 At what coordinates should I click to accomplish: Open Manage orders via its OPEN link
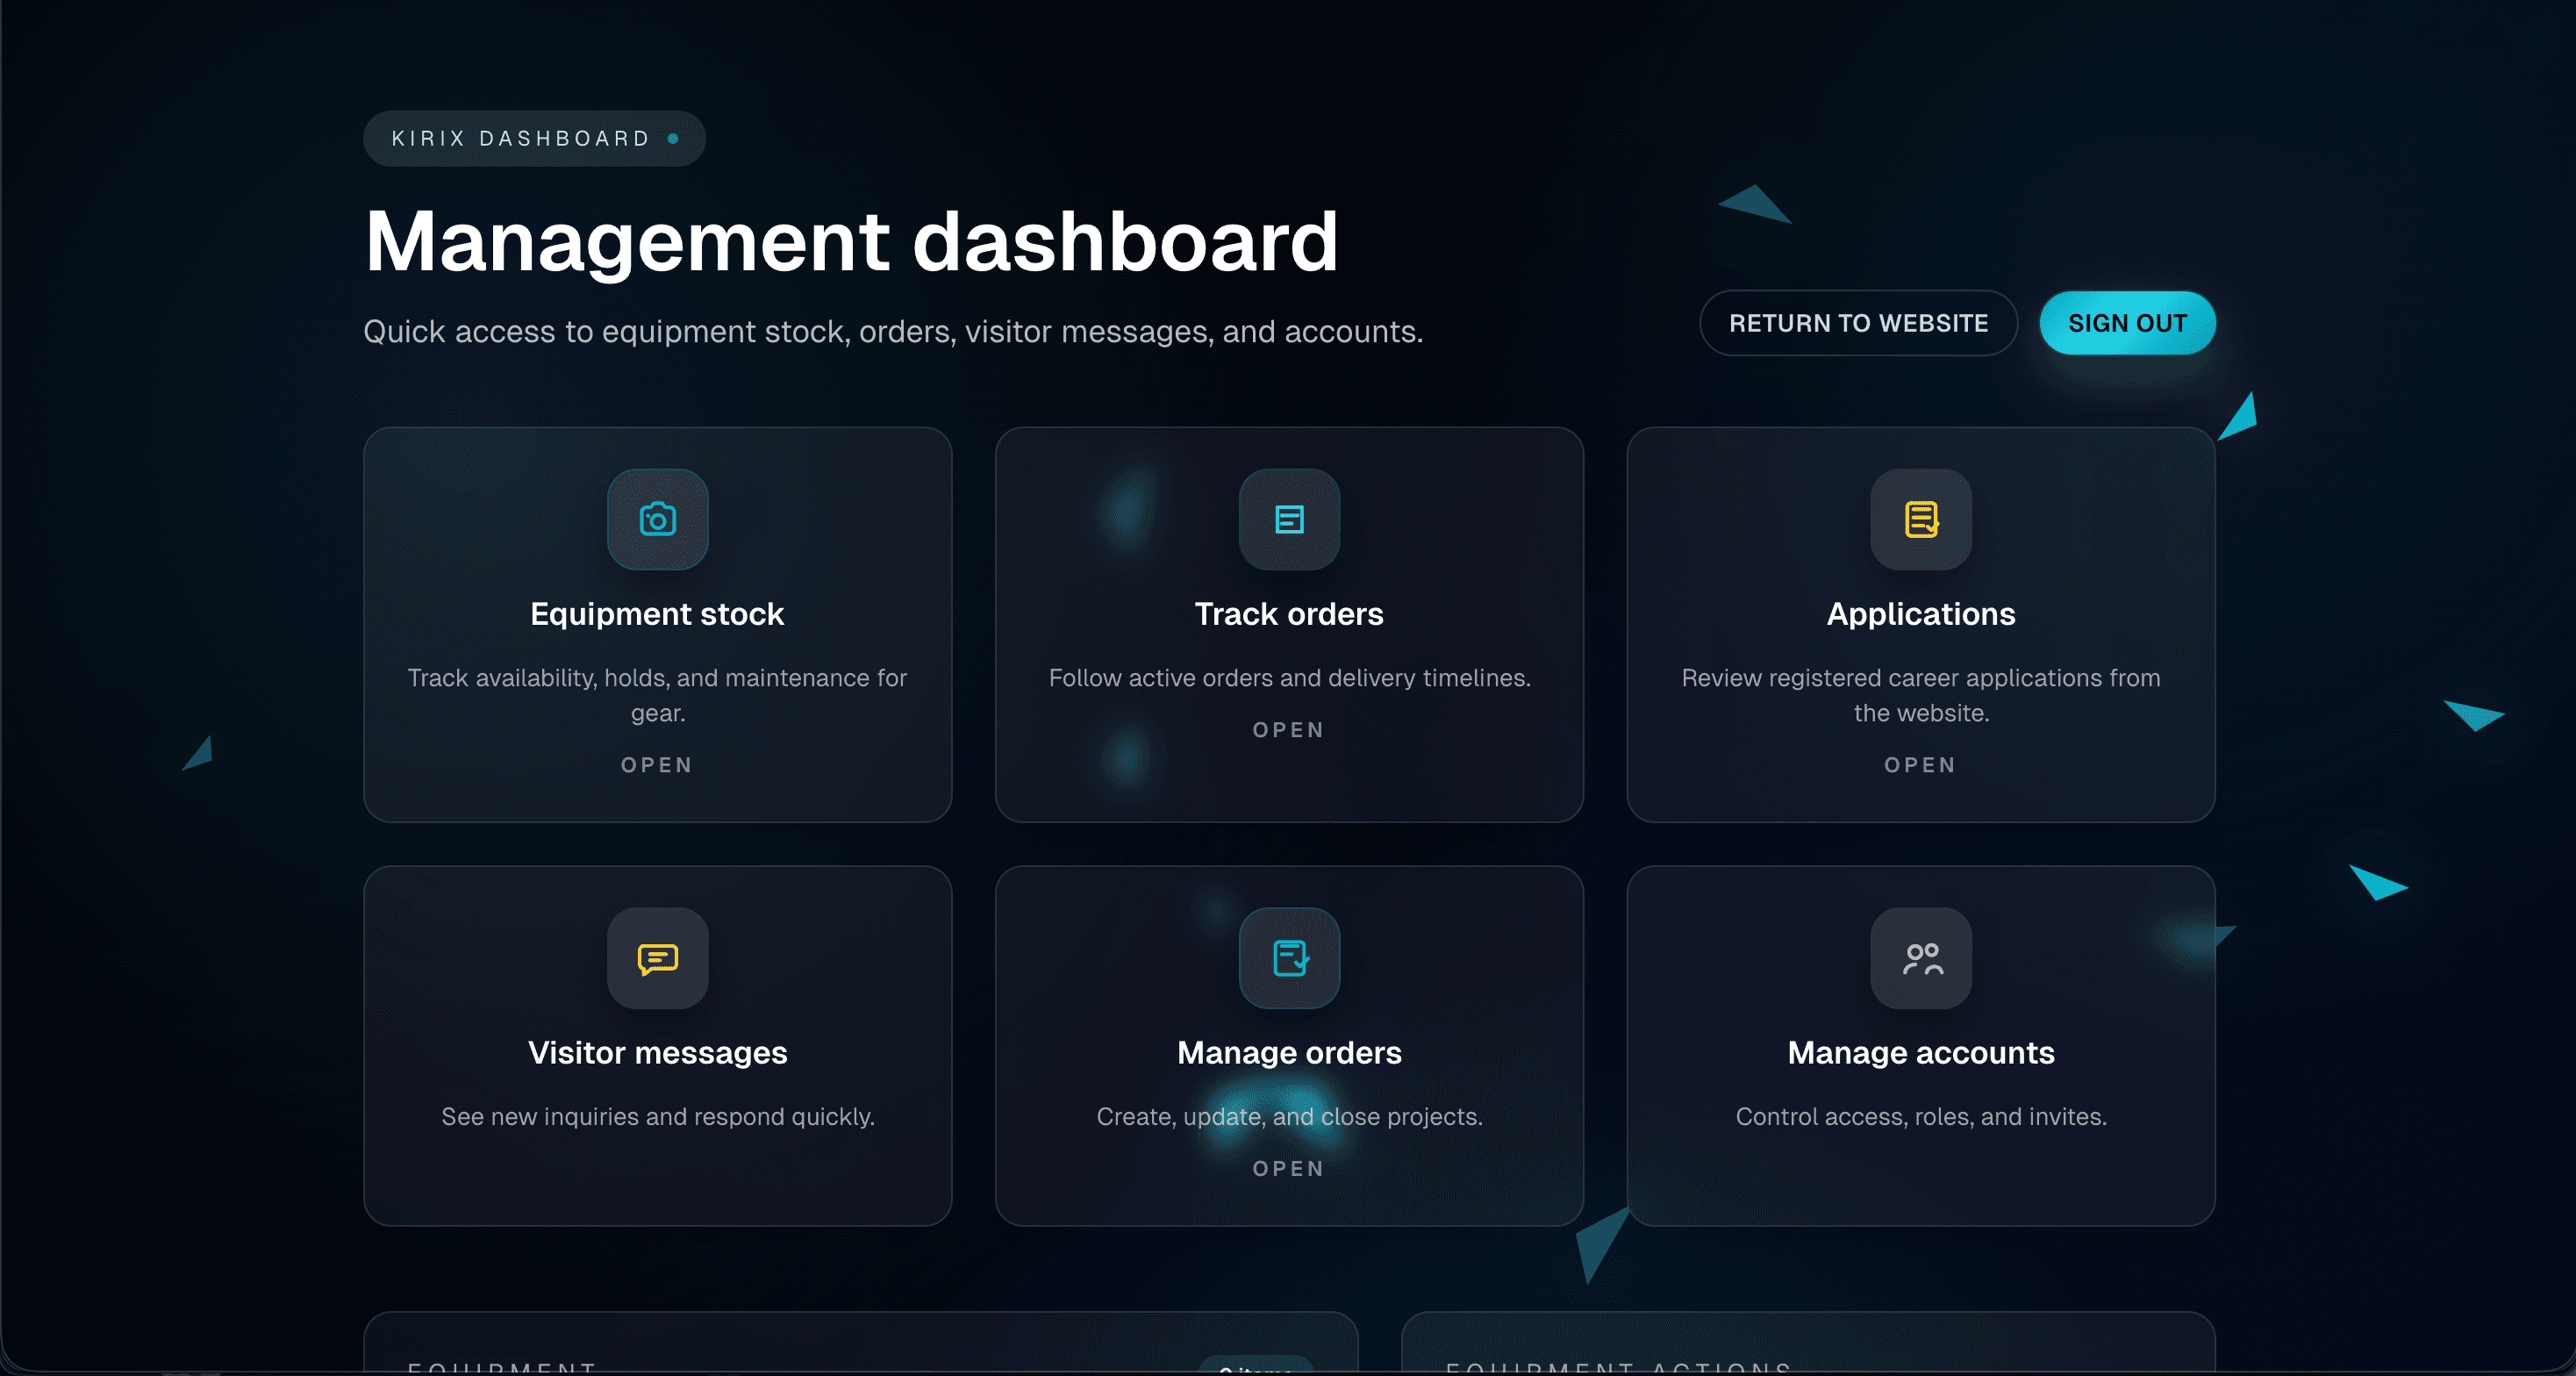pos(1289,1169)
